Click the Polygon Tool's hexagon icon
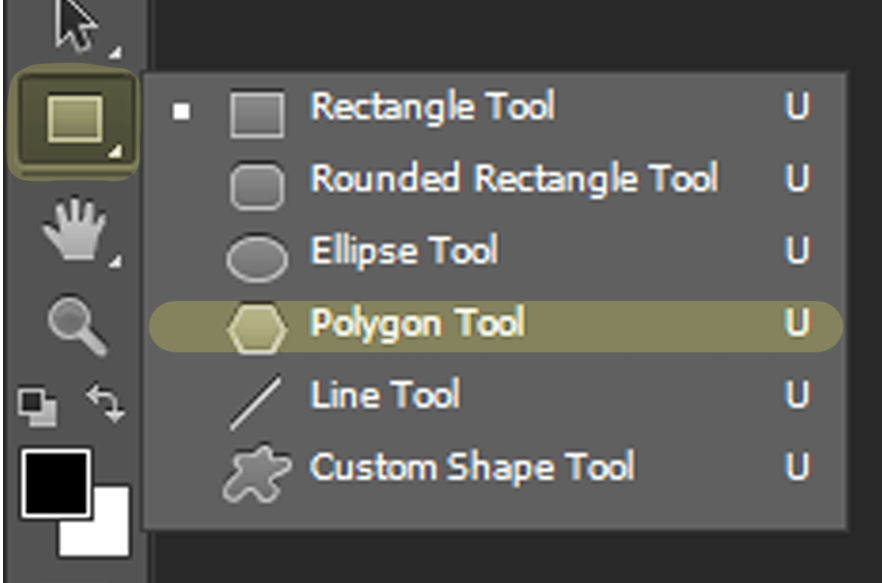The image size is (882, 583). (x=258, y=323)
